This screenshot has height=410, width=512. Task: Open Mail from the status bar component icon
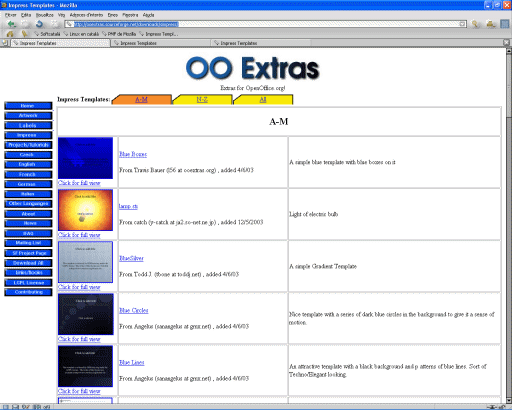coord(16,407)
